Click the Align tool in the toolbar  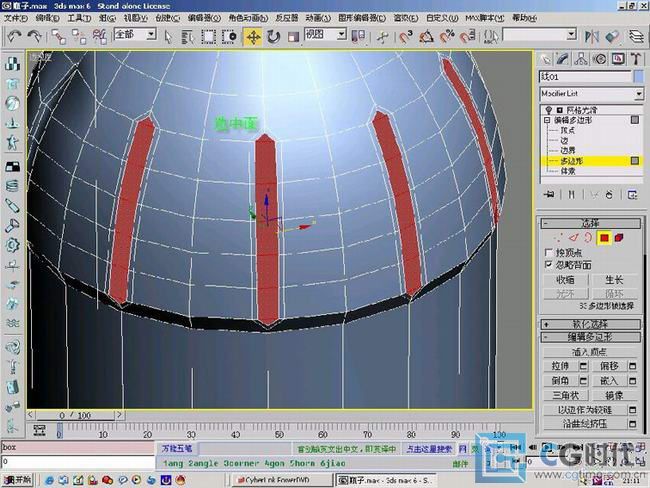click(x=612, y=36)
